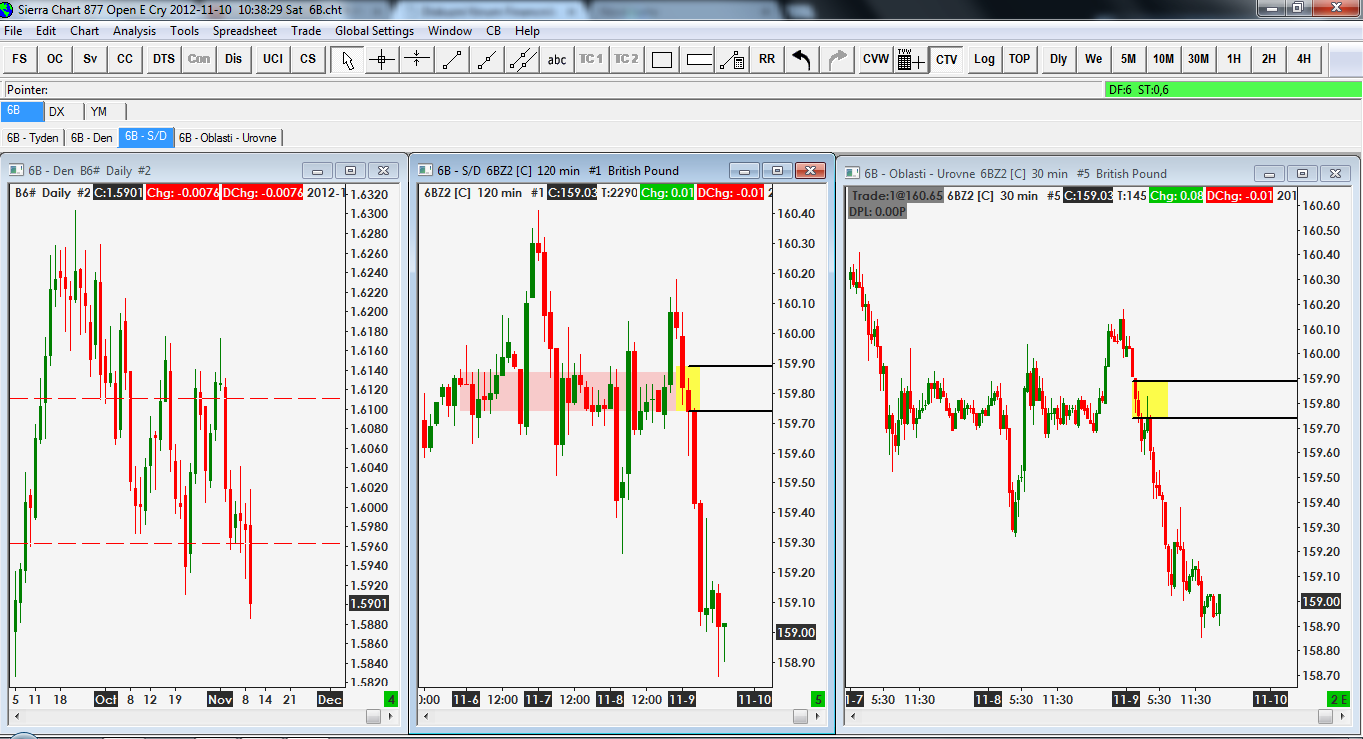Open the 6B - Oblasti - Urovne chart tab

click(227, 137)
